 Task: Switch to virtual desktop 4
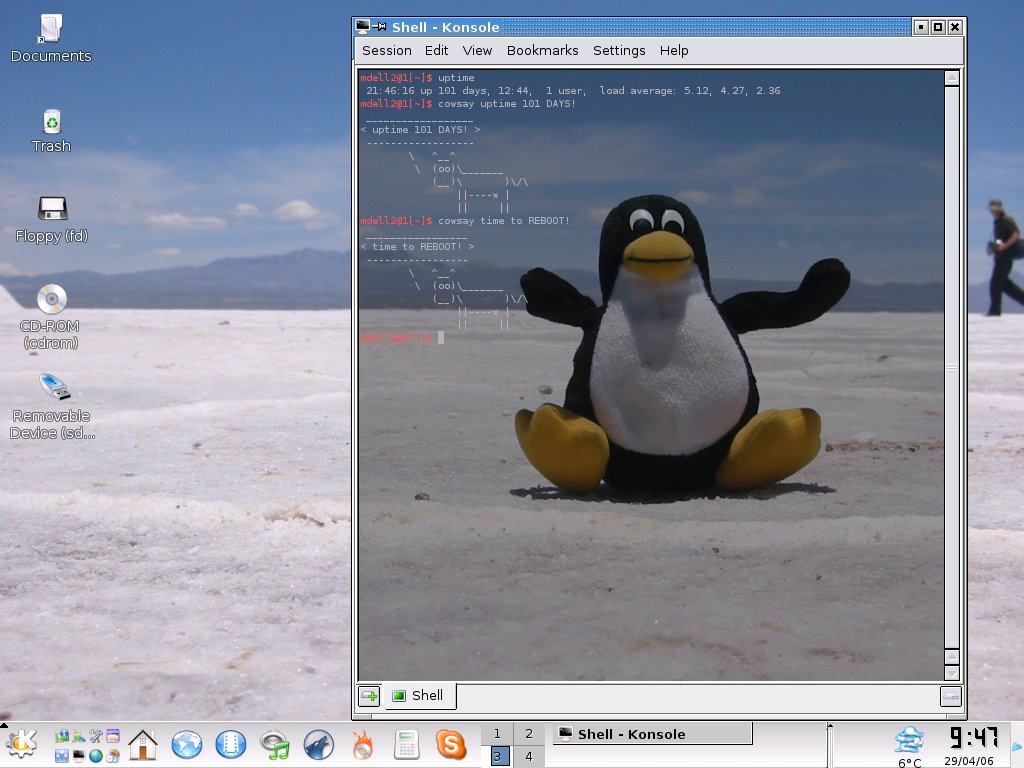click(x=529, y=756)
